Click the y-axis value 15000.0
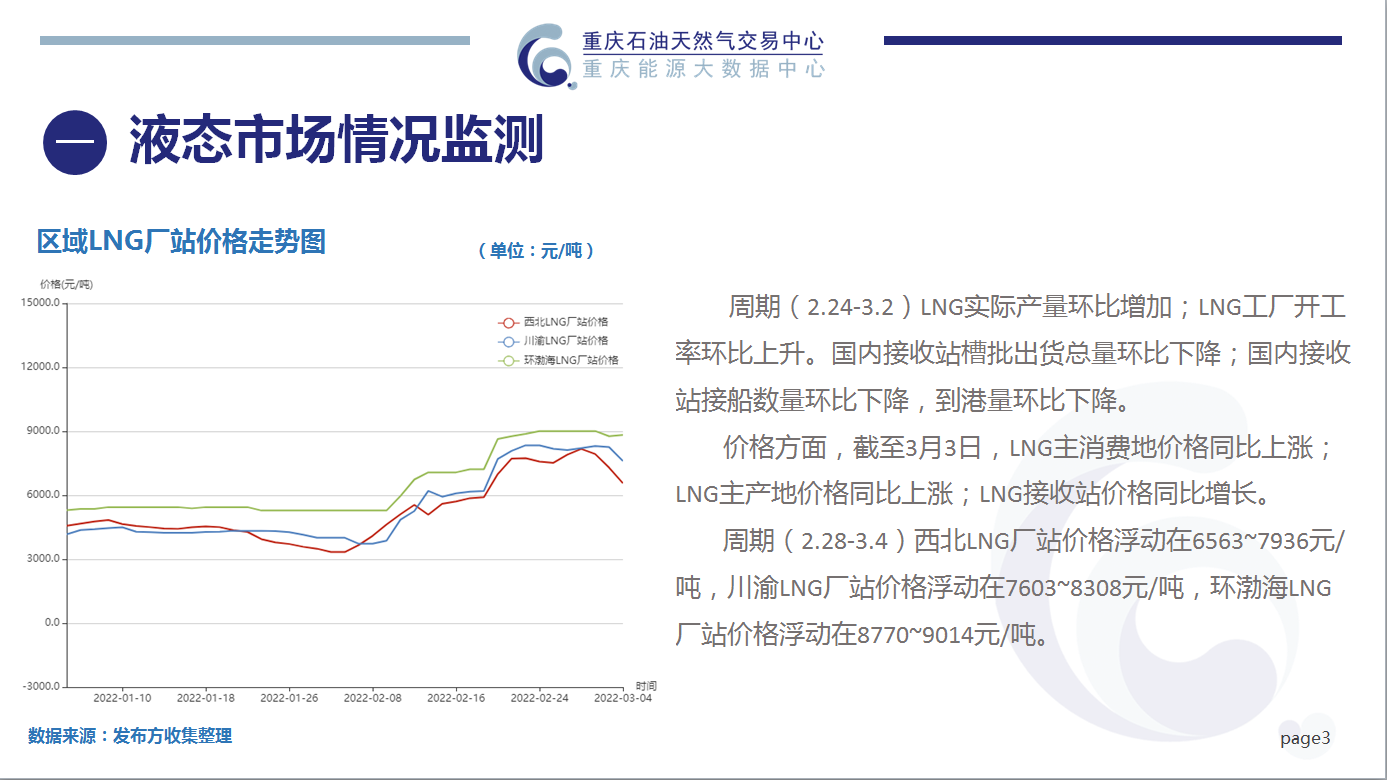The width and height of the screenshot is (1387, 780). click(41, 303)
